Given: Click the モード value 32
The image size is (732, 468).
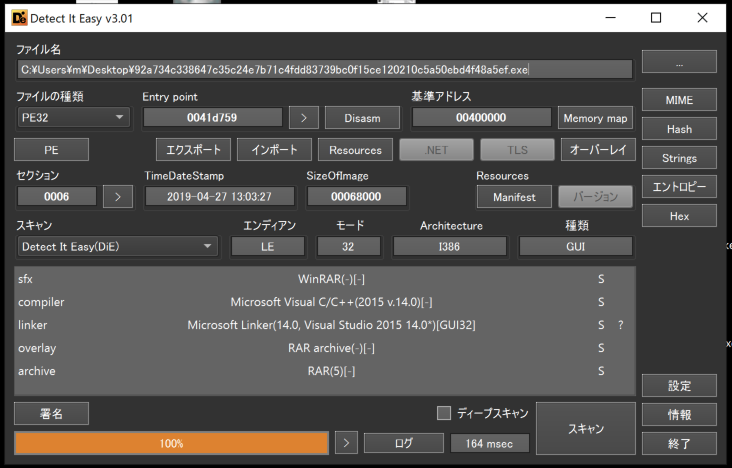Looking at the screenshot, I should [348, 247].
